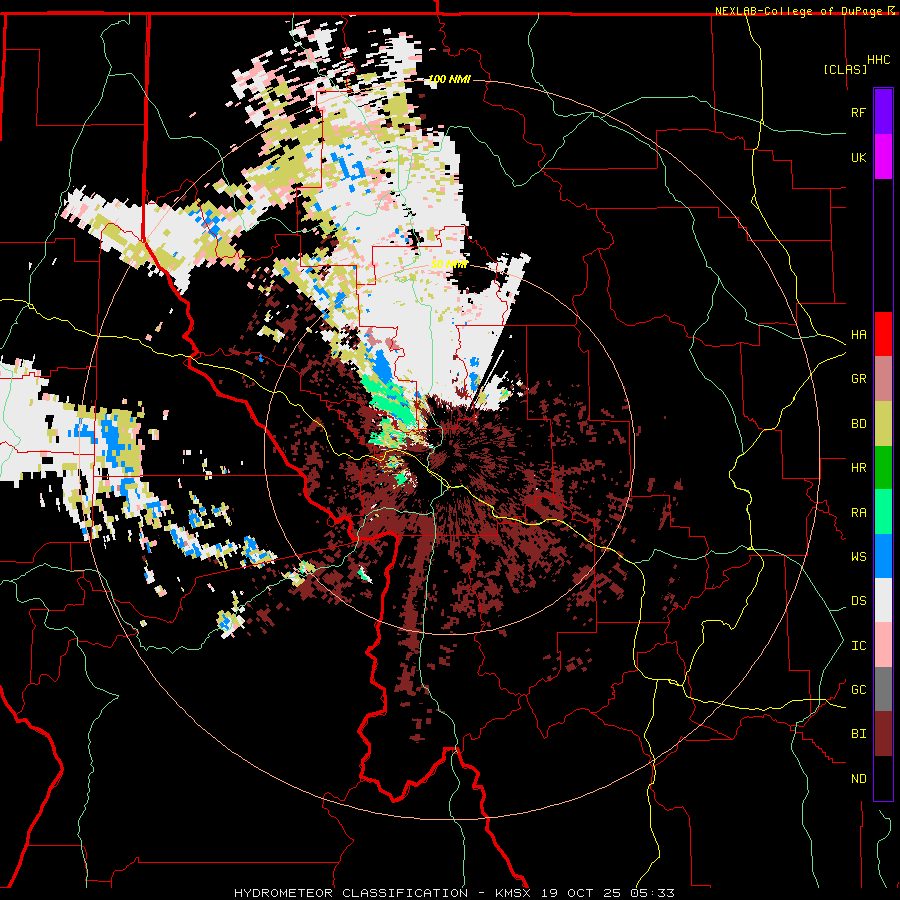The width and height of the screenshot is (900, 900).
Task: Pick the RA light green legend swatch
Action: pyautogui.click(x=883, y=512)
